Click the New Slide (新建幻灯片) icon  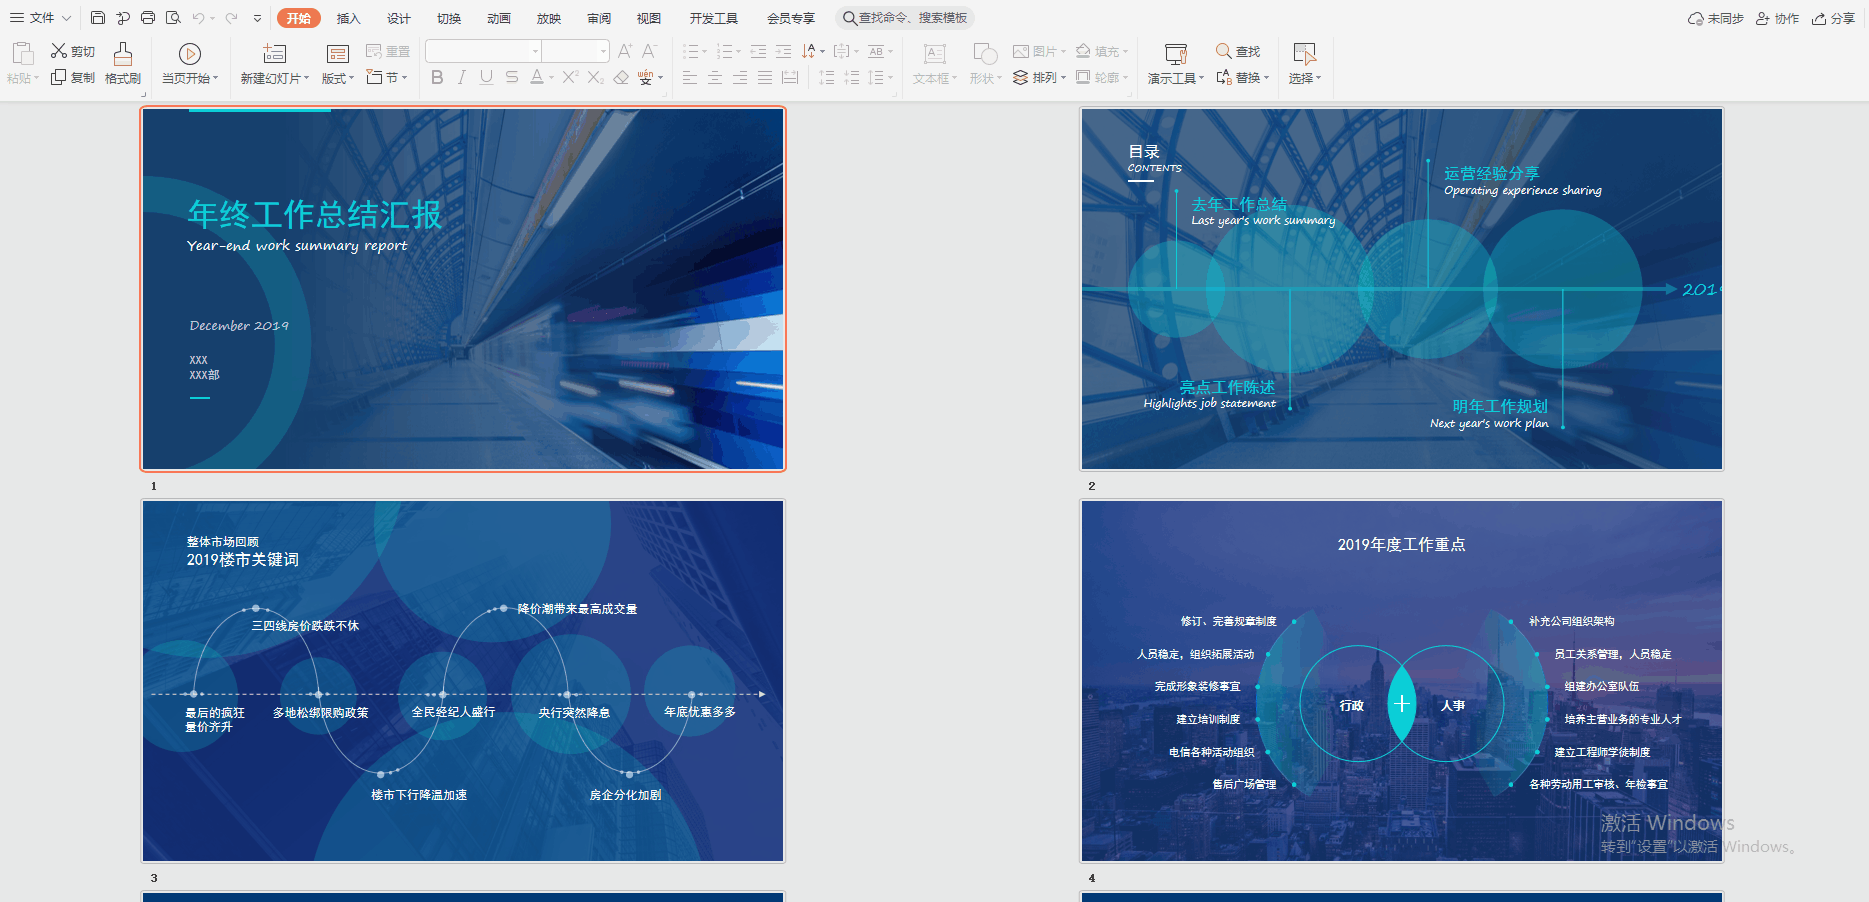tap(274, 53)
